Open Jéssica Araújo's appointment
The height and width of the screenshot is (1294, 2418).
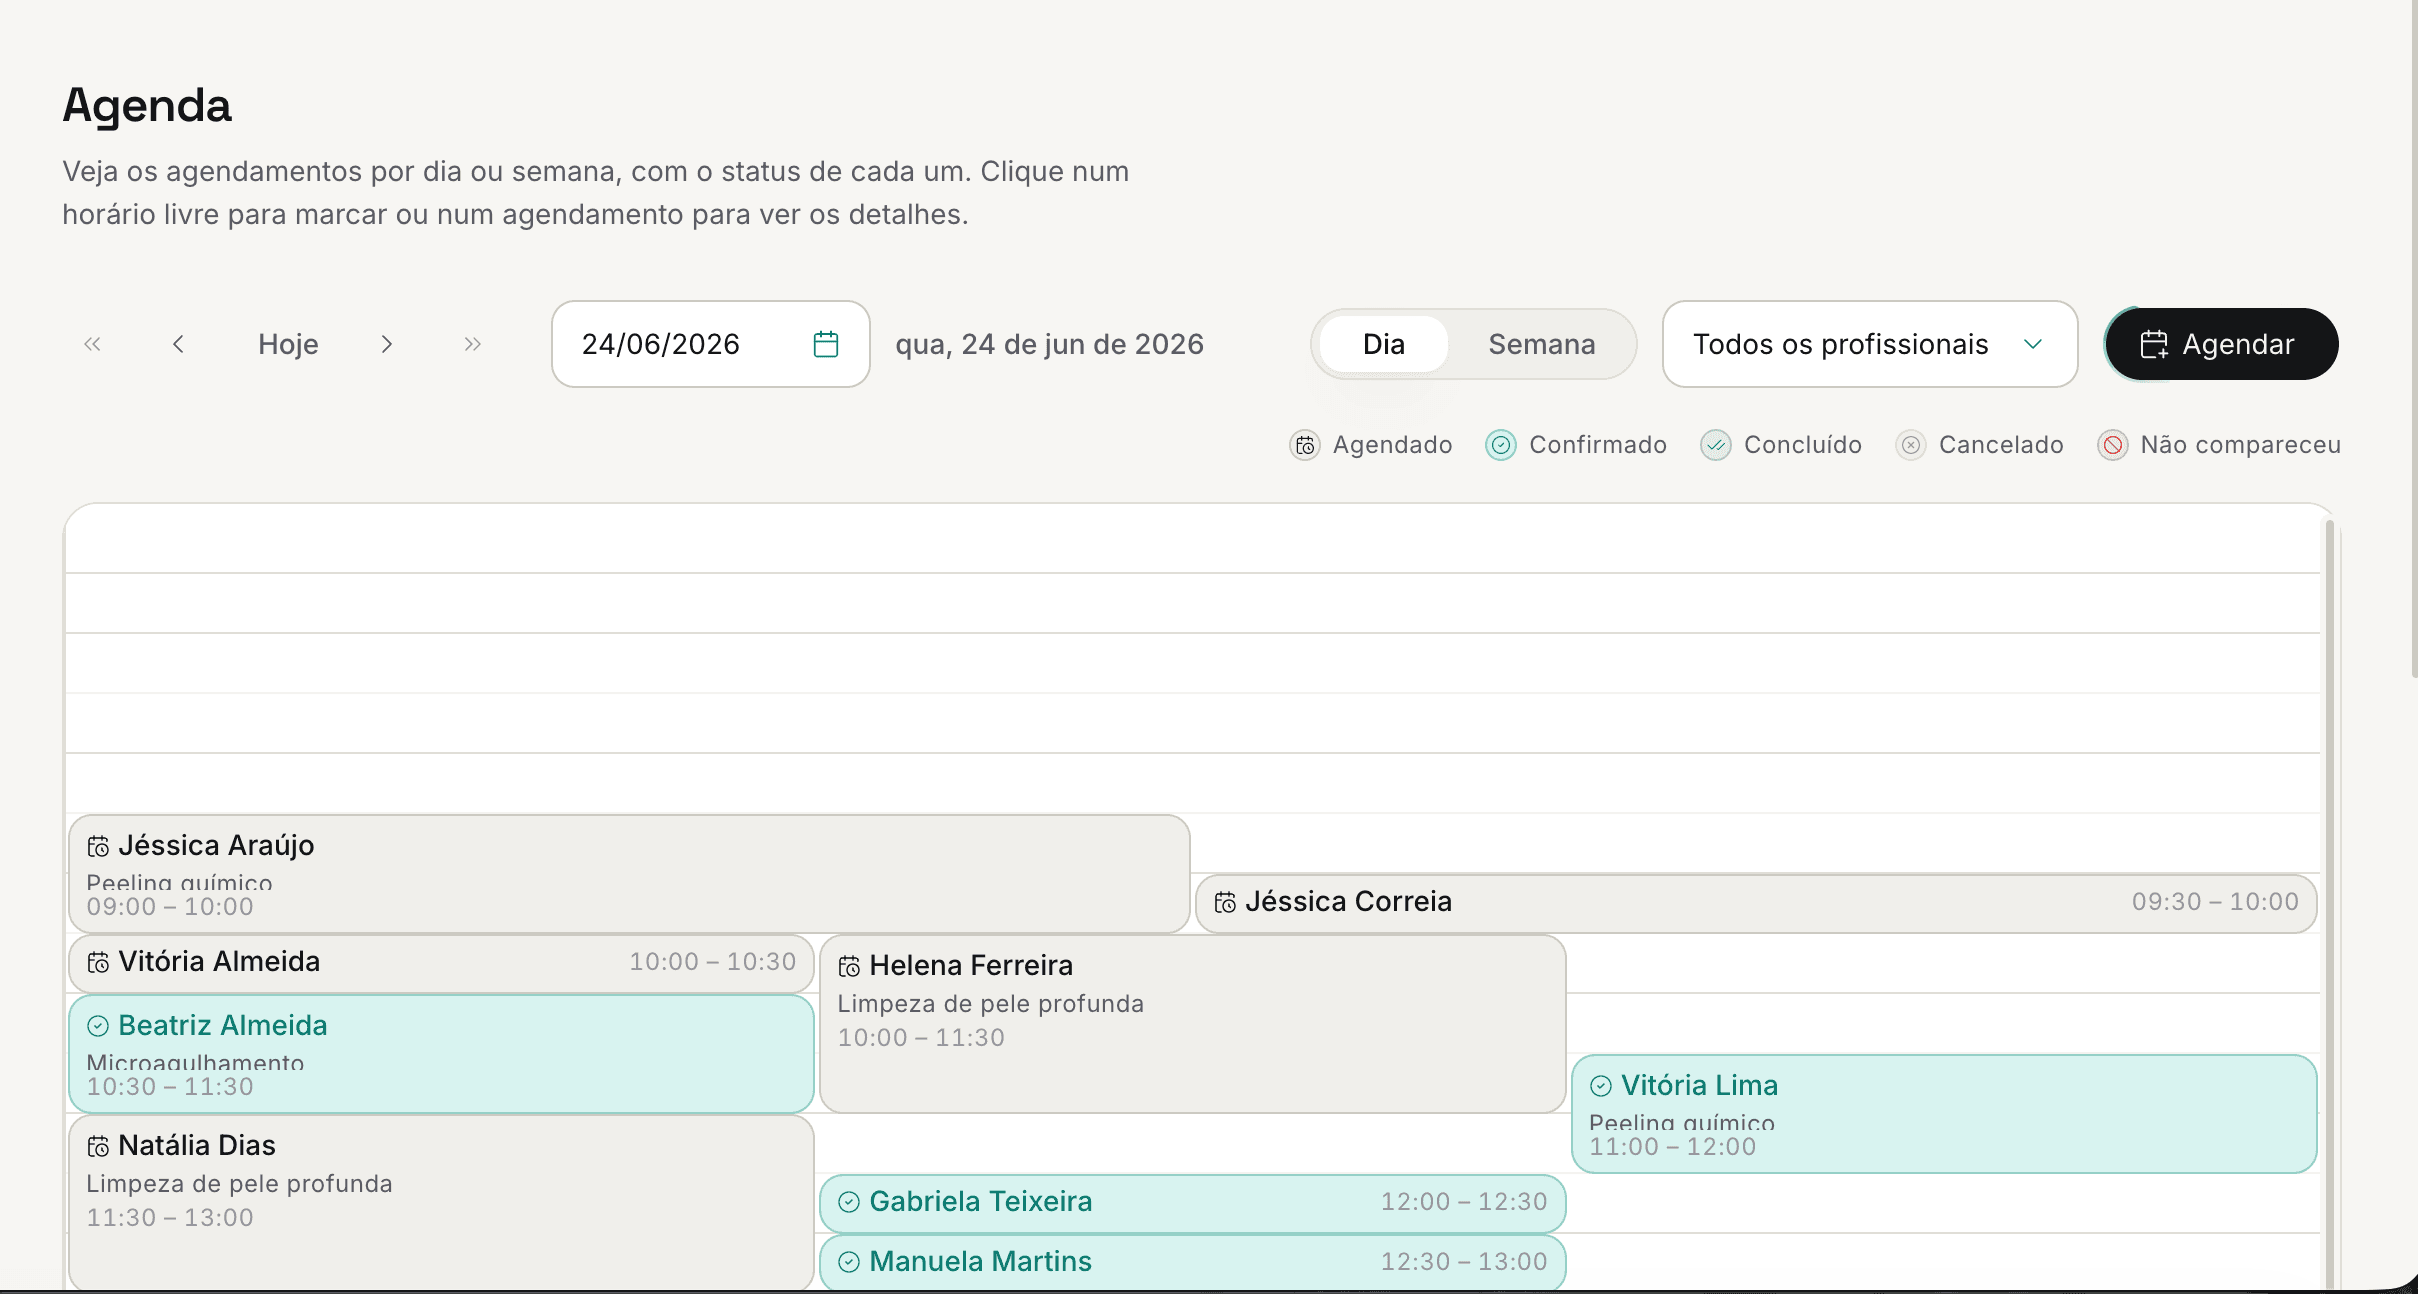[x=629, y=874]
